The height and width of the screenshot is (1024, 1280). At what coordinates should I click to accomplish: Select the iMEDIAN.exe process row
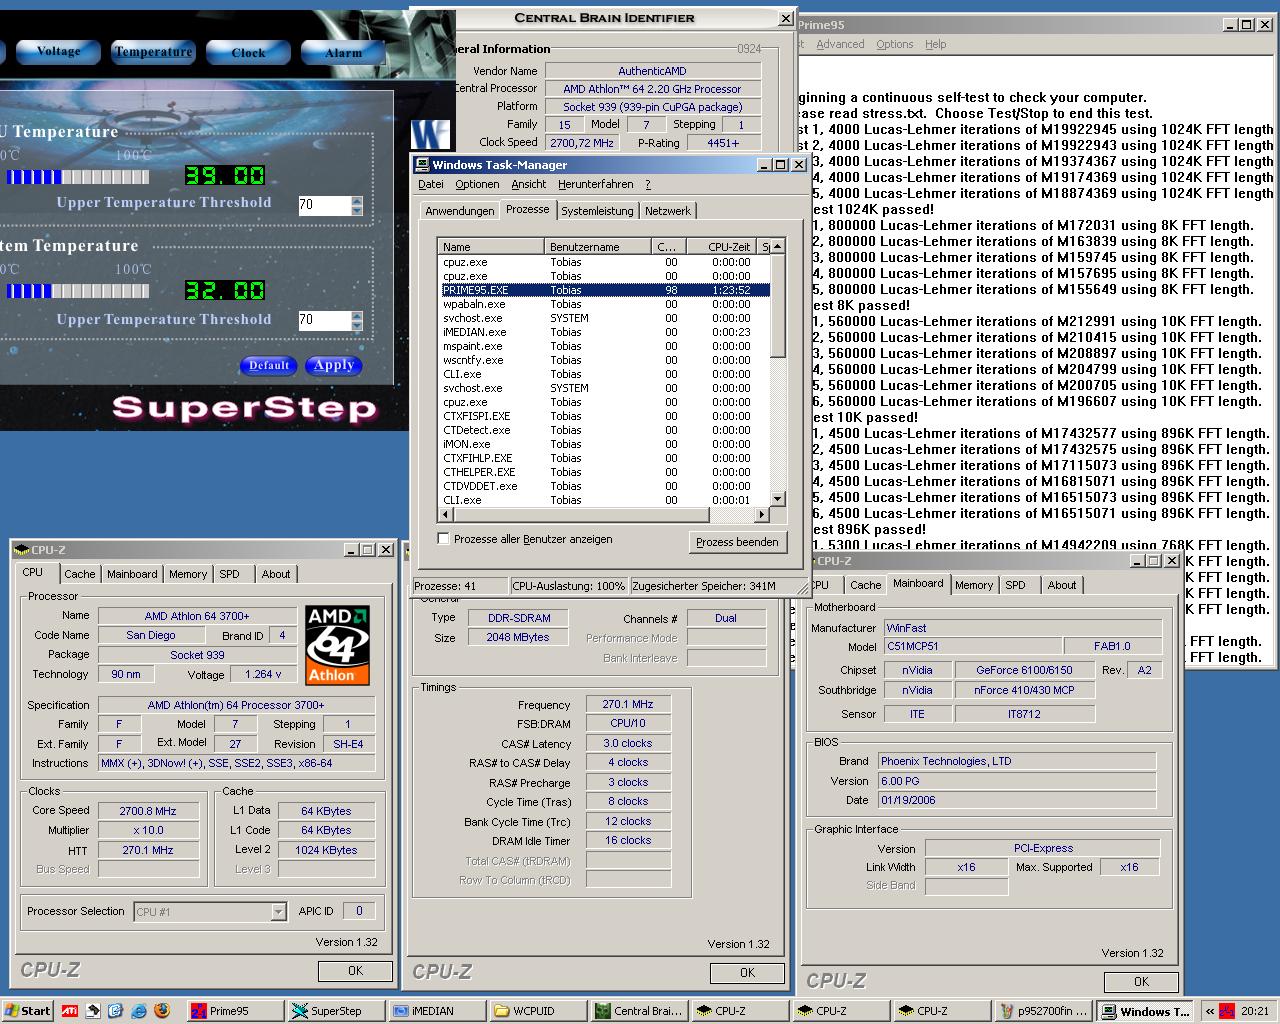tap(604, 332)
